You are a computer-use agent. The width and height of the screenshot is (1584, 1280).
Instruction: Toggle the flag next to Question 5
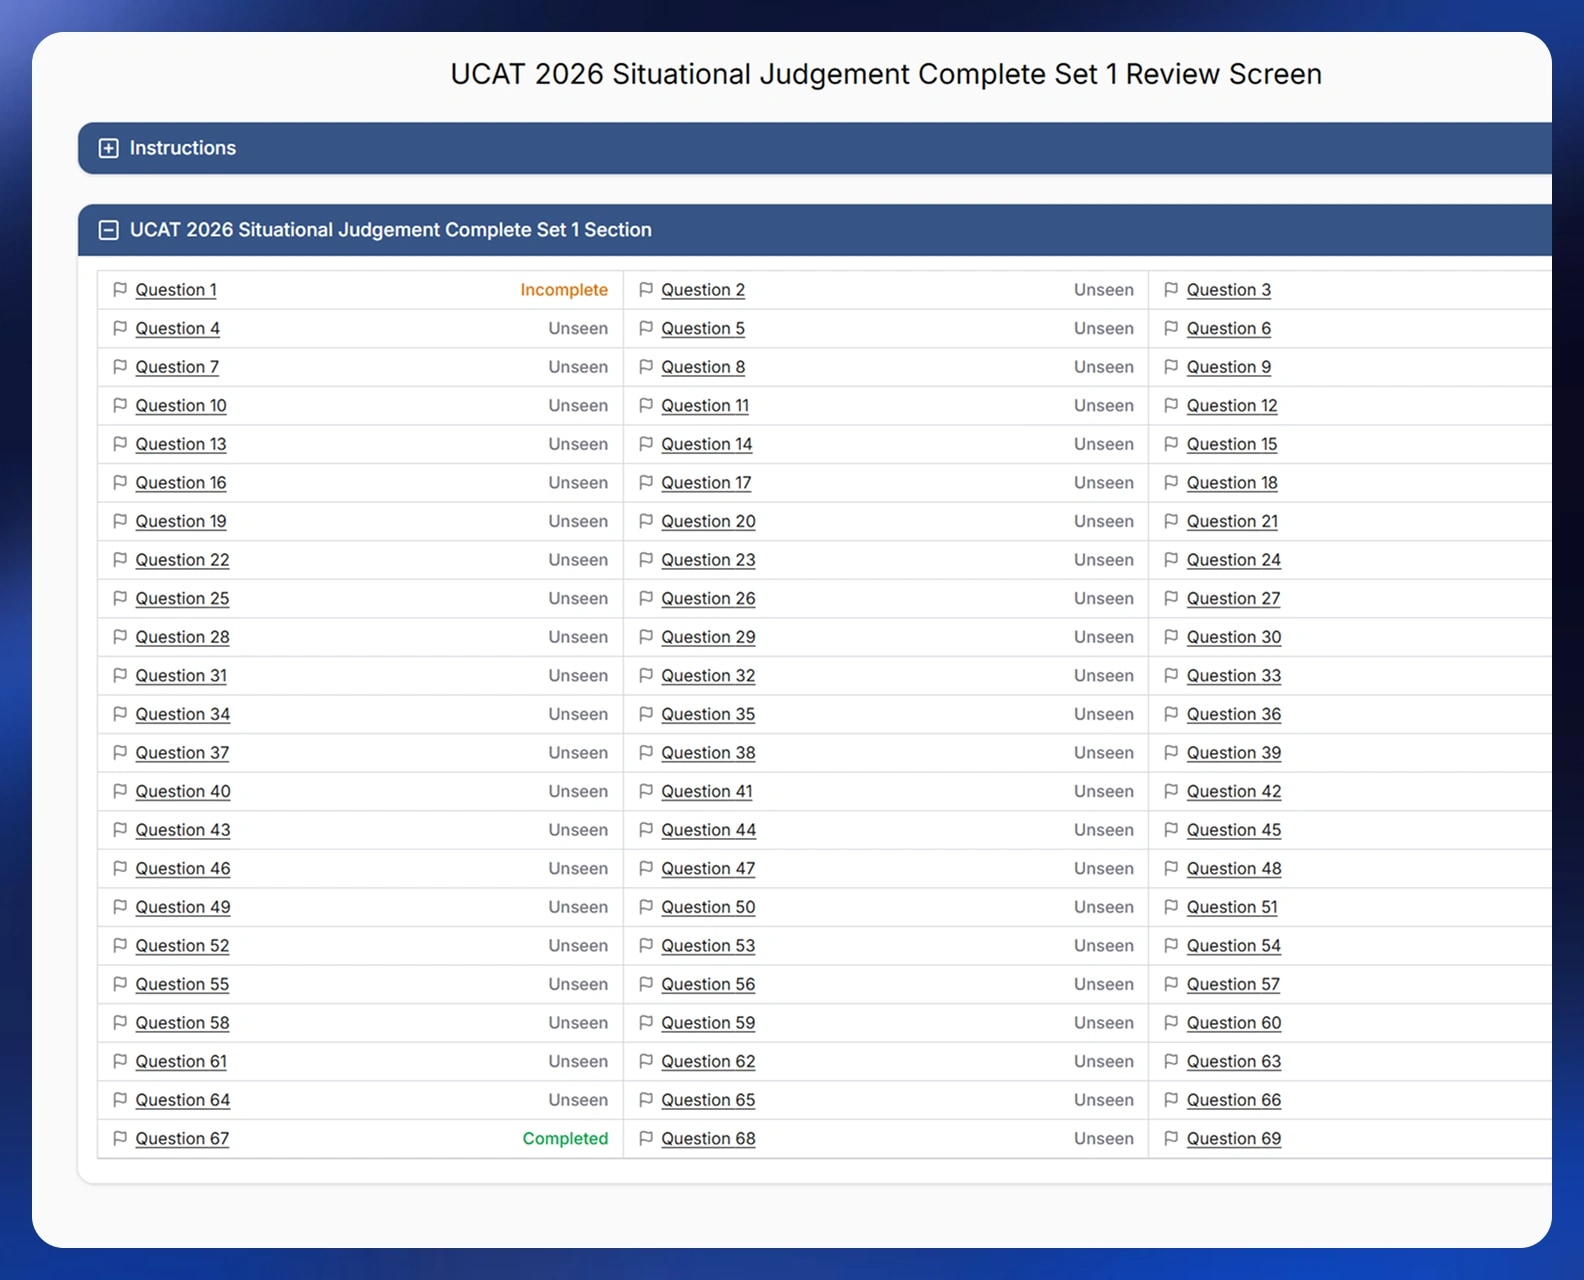646,328
